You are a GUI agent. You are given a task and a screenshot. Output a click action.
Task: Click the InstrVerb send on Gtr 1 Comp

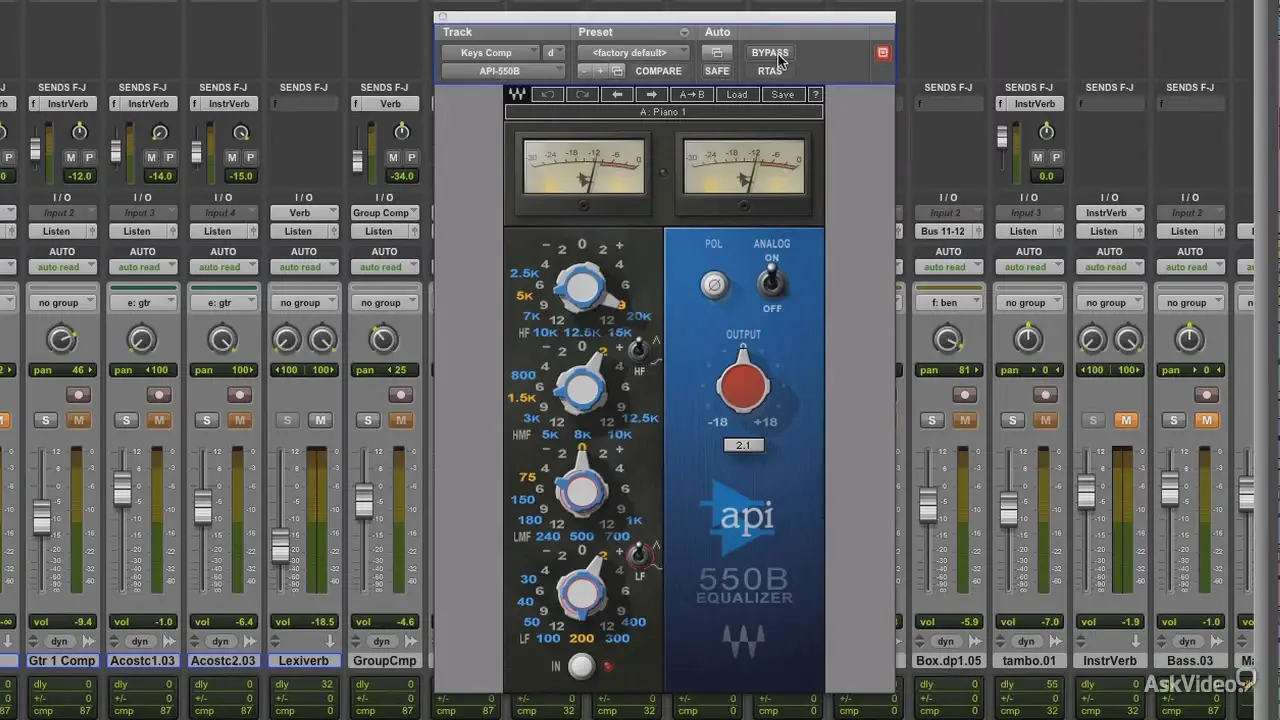tap(68, 104)
